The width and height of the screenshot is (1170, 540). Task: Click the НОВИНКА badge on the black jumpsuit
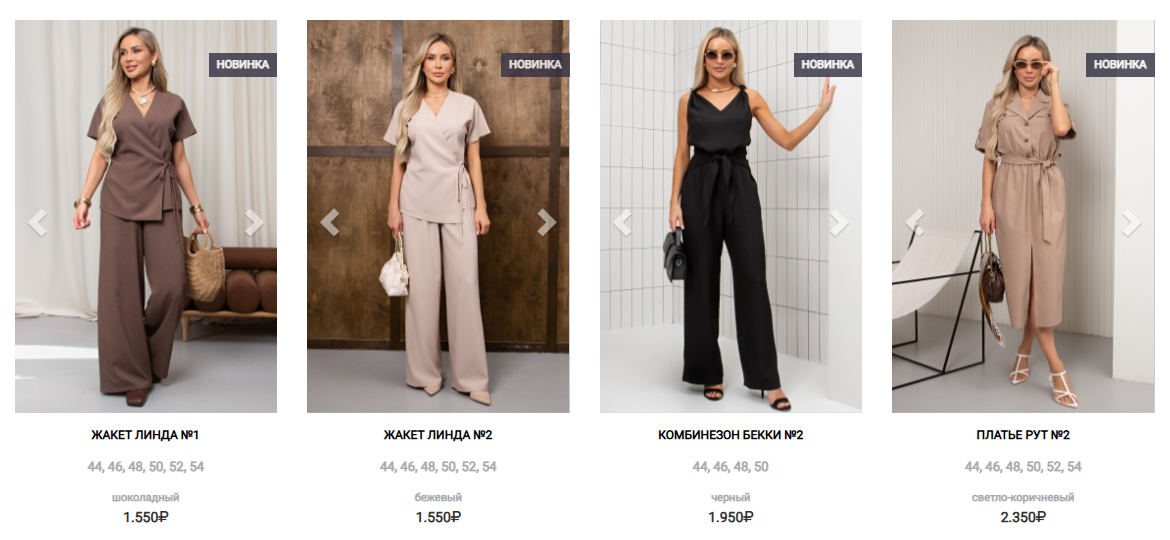pos(828,65)
